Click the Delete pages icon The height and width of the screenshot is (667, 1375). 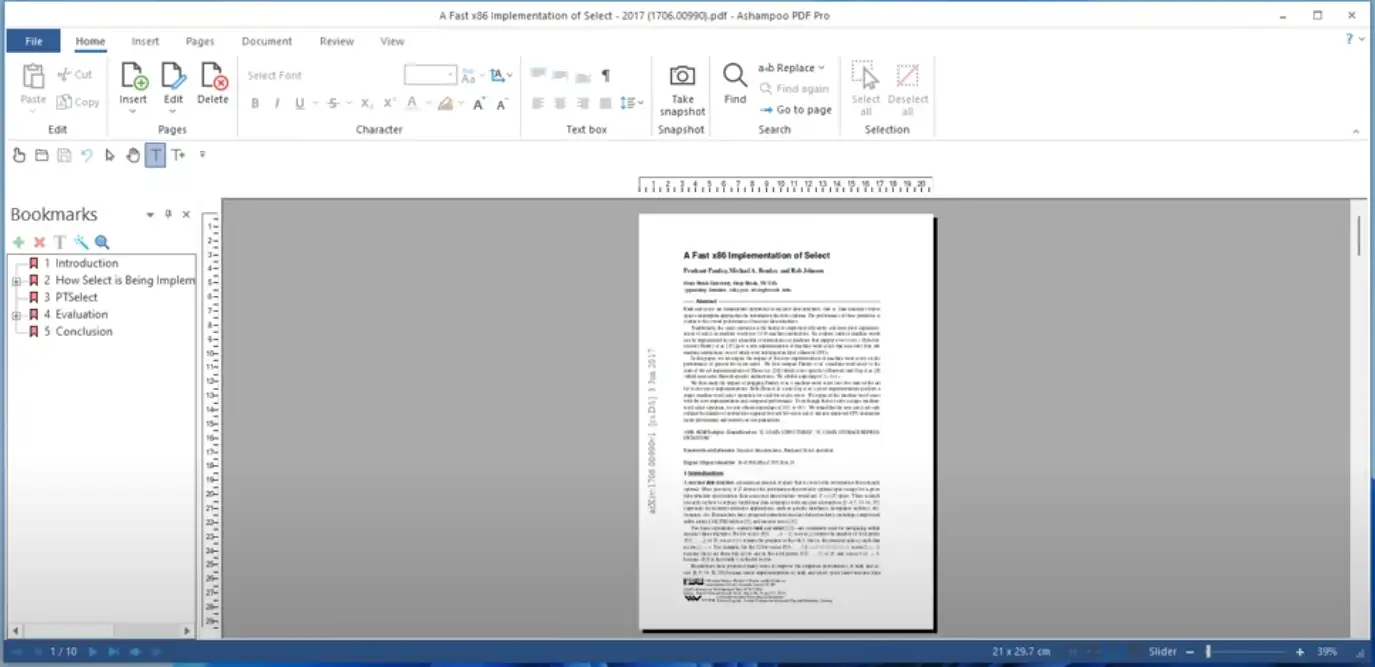(x=213, y=83)
